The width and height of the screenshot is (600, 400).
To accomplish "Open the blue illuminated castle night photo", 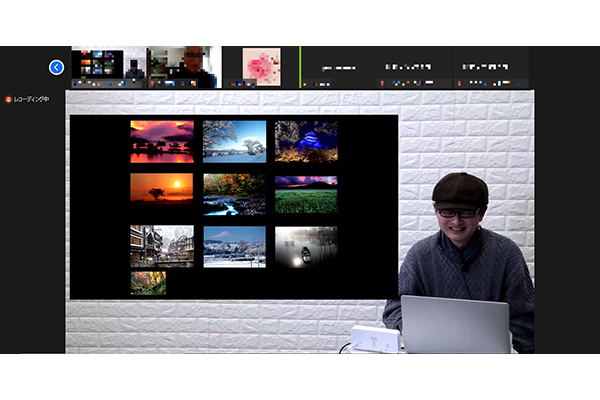I will [306, 141].
